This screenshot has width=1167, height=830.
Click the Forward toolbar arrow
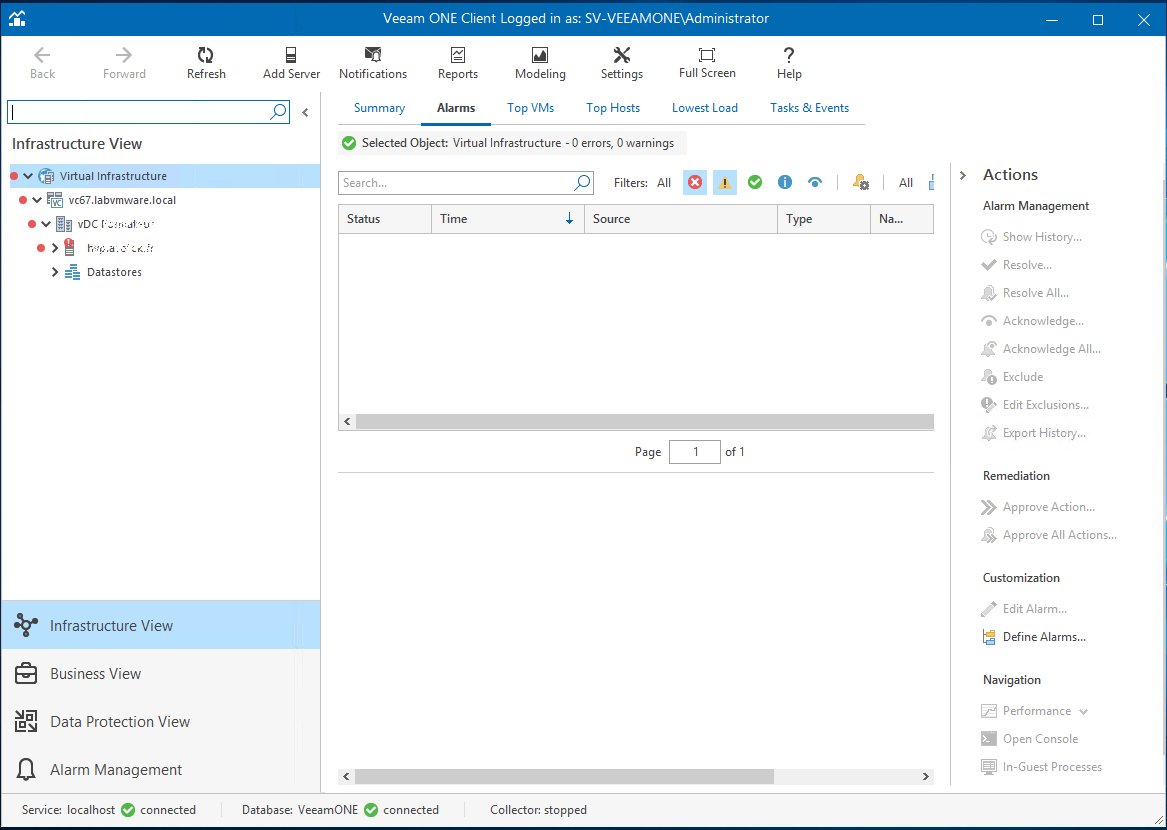[124, 63]
